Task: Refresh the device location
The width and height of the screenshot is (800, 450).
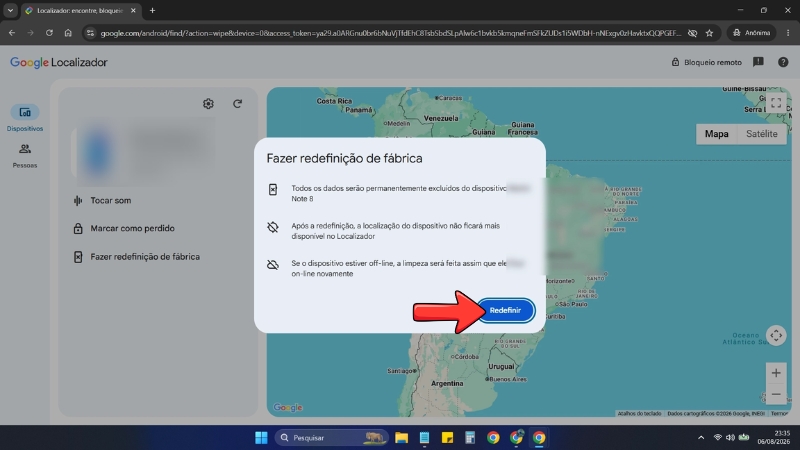Action: (237, 104)
